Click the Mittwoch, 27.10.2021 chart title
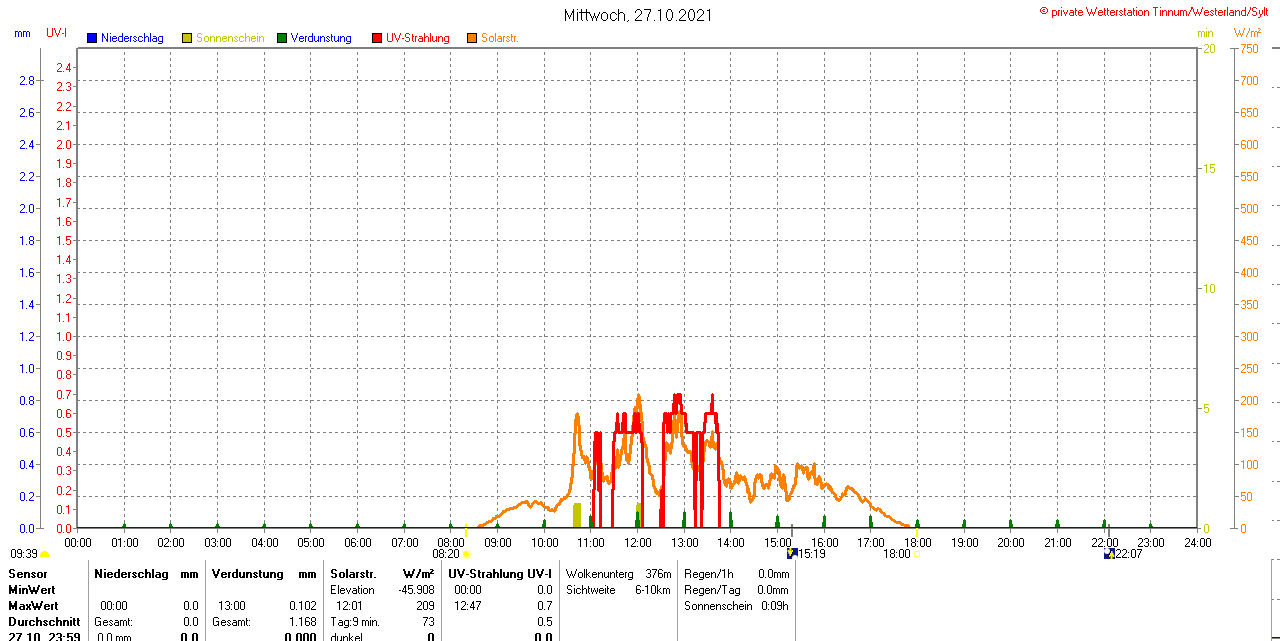 (639, 15)
